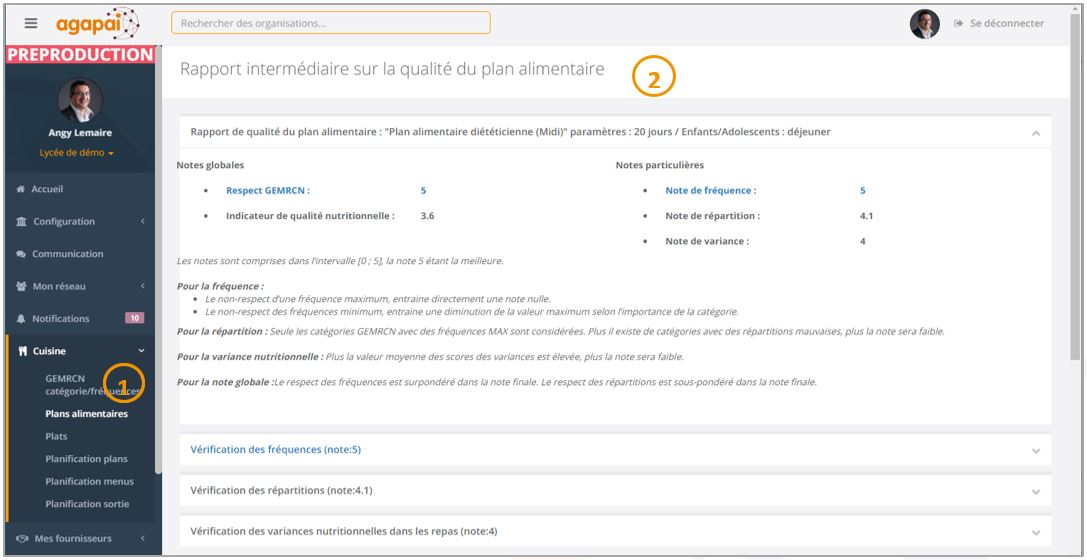Viewport: 1087px width, 560px height.
Task: Select Plans alimentaires in sidebar
Action: (x=86, y=414)
